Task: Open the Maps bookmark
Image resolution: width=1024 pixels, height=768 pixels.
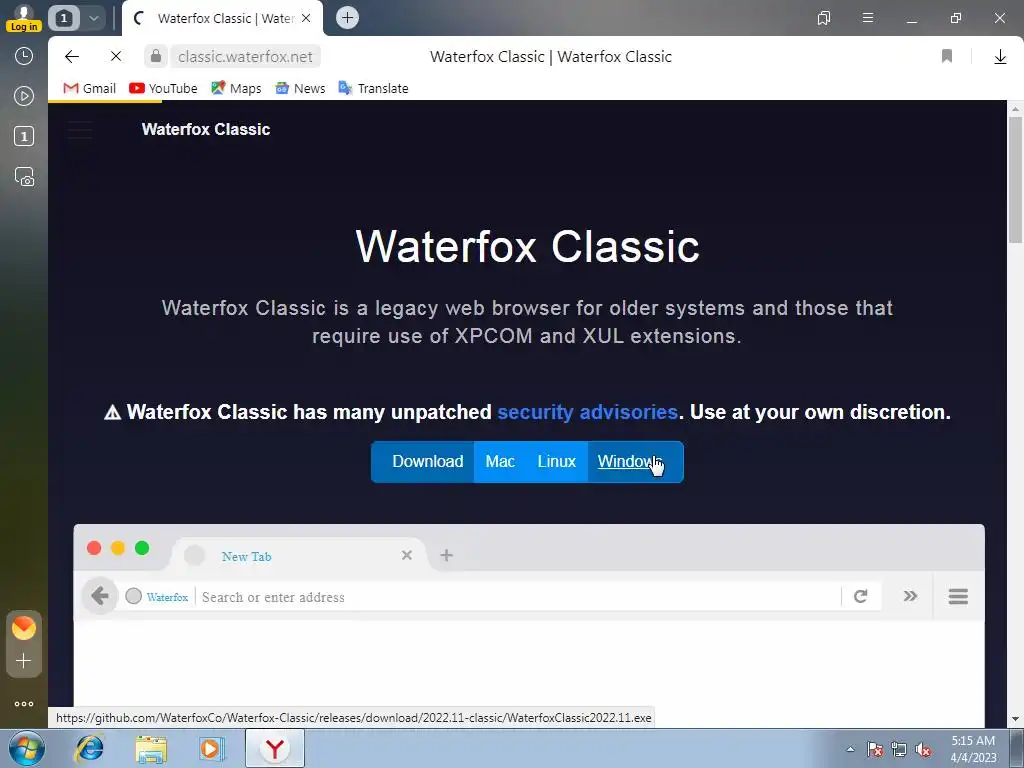Action: click(x=236, y=88)
